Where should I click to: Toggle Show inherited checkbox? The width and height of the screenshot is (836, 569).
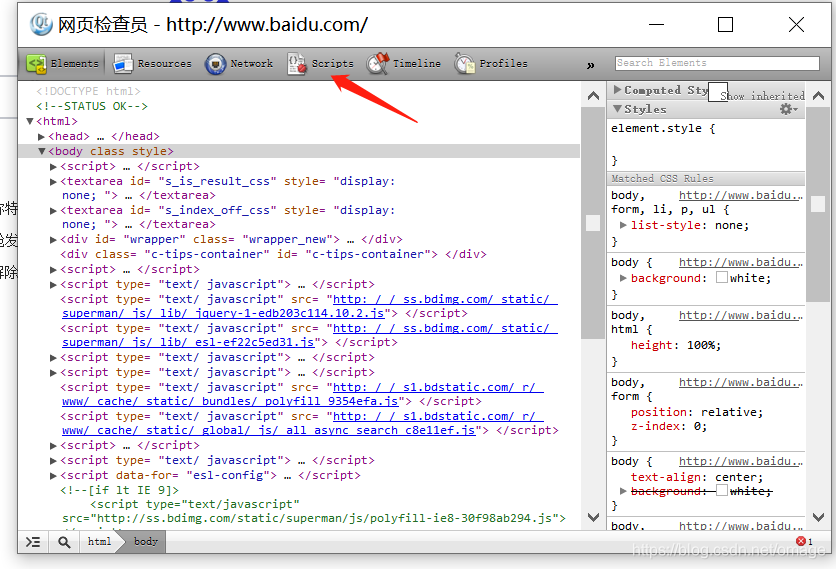click(x=718, y=92)
